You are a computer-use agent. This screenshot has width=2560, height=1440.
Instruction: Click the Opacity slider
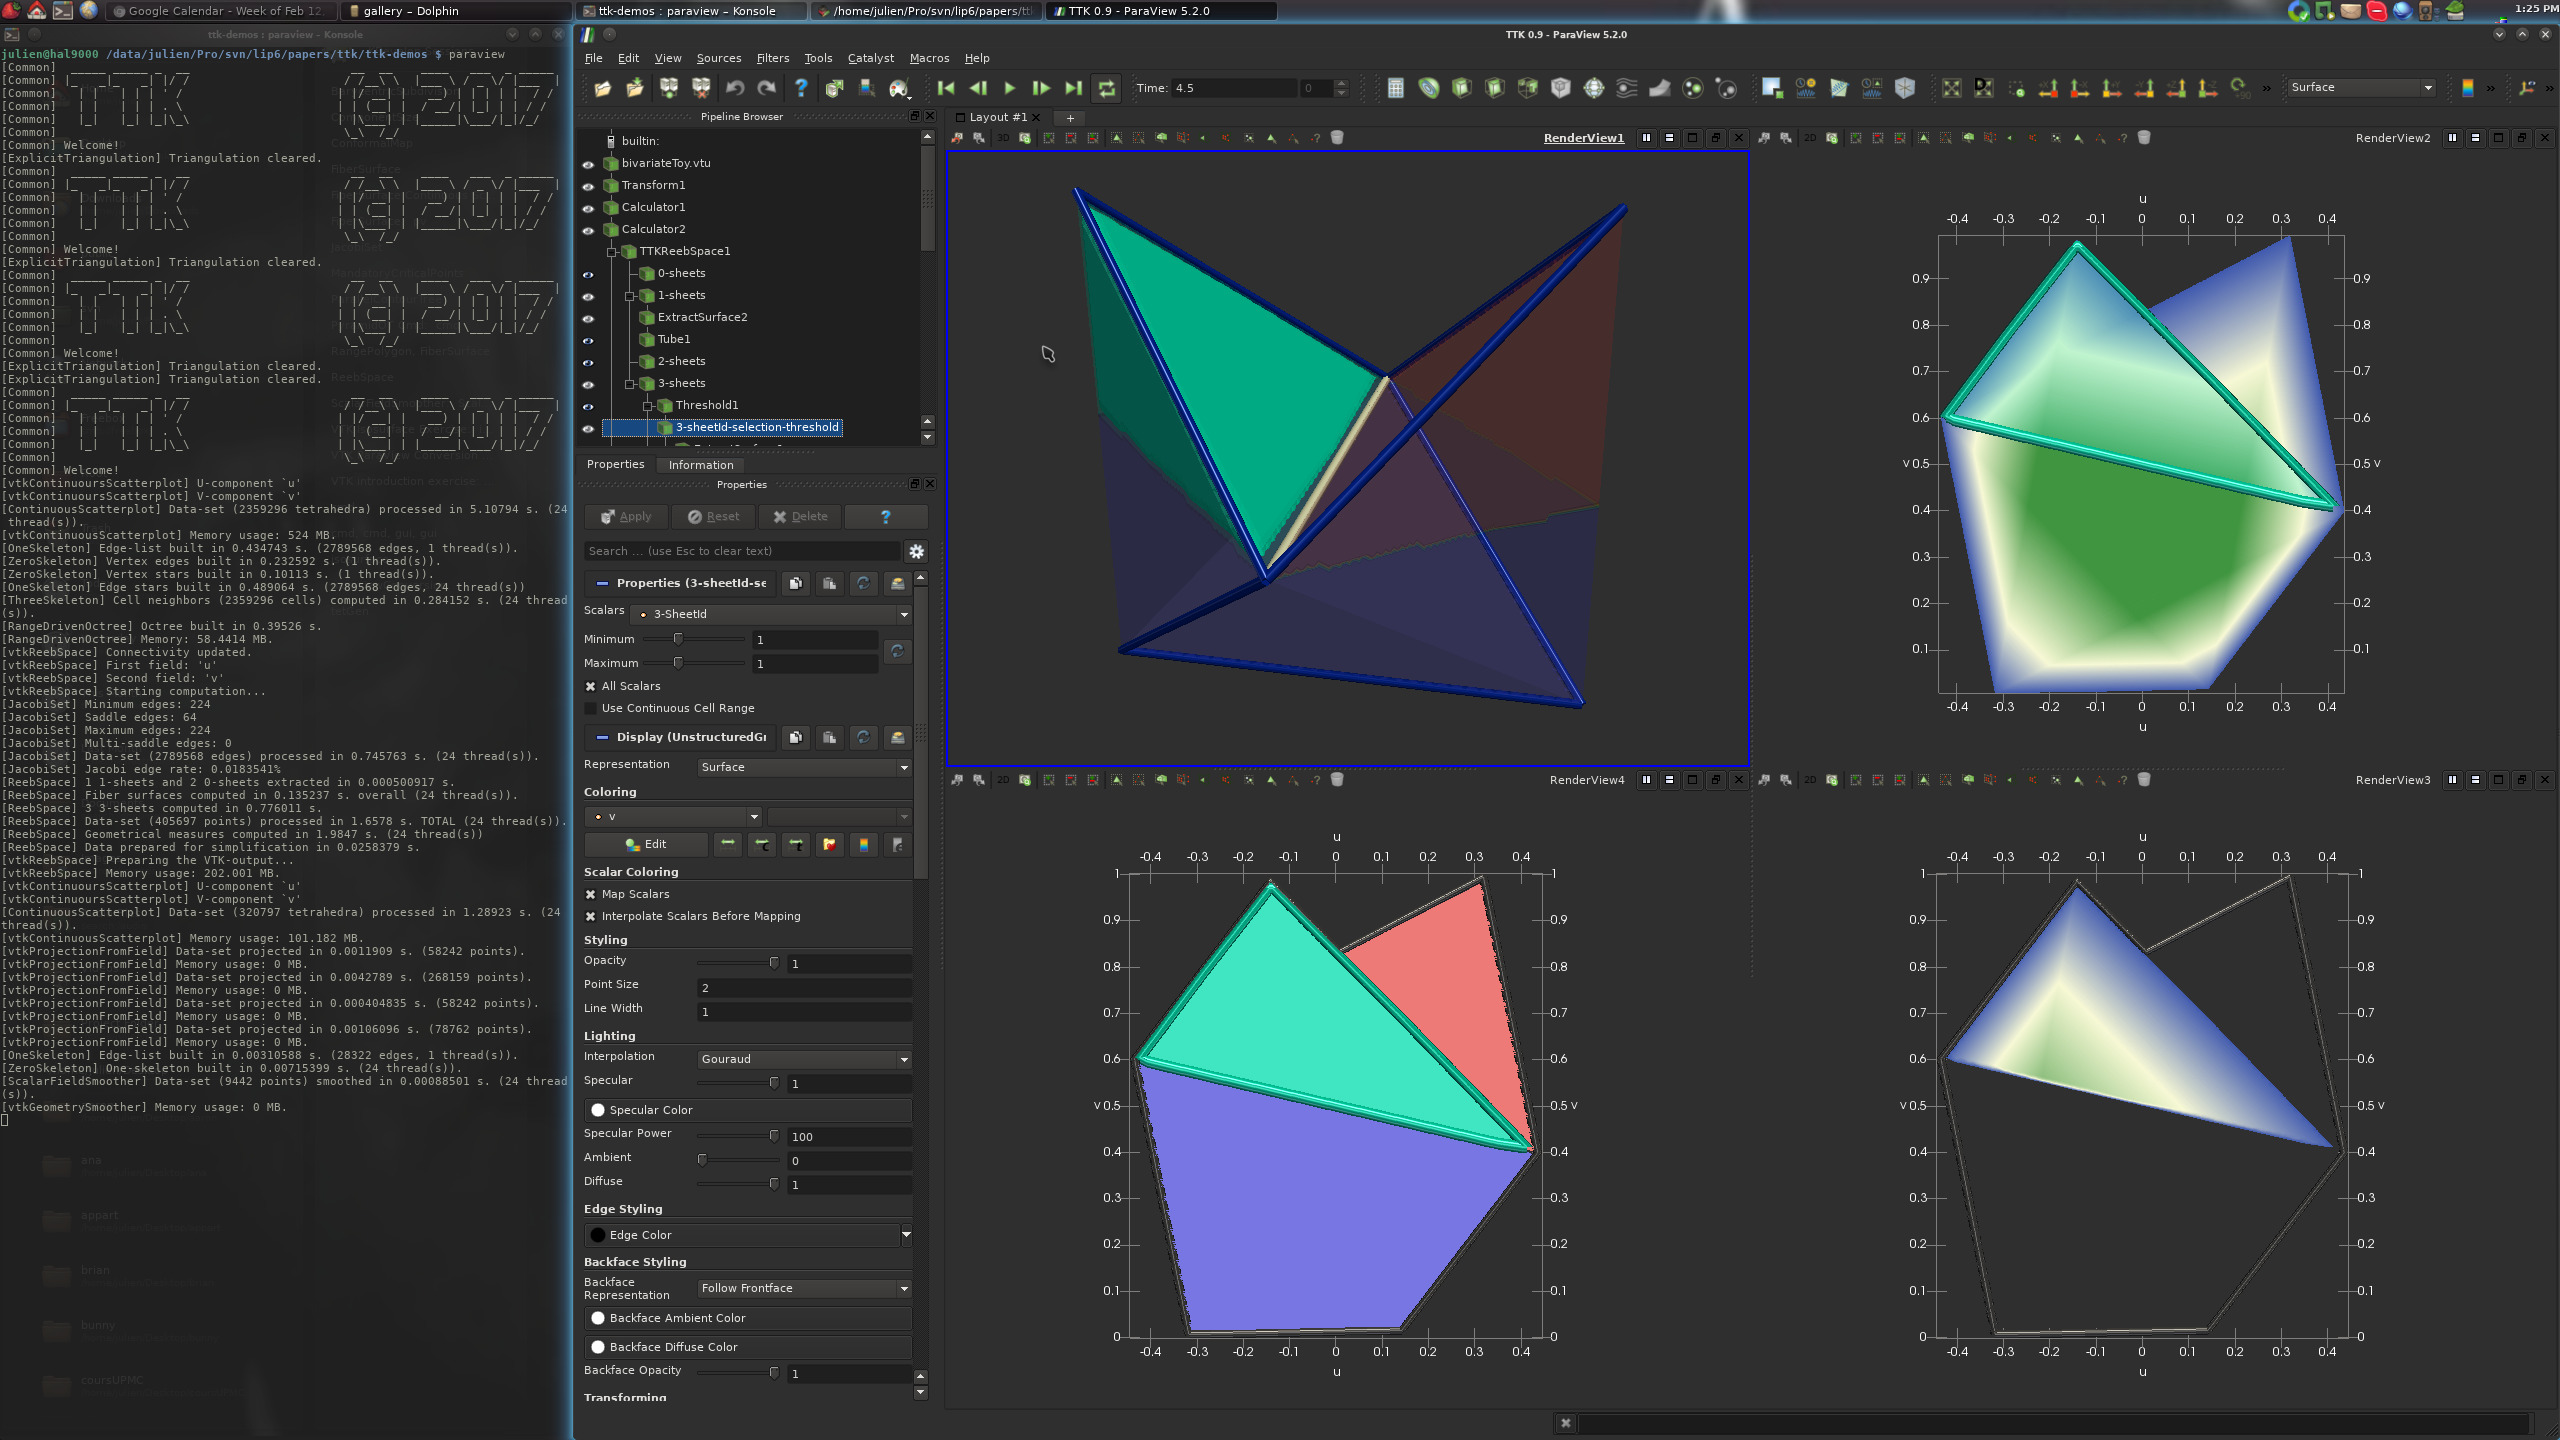(x=737, y=963)
